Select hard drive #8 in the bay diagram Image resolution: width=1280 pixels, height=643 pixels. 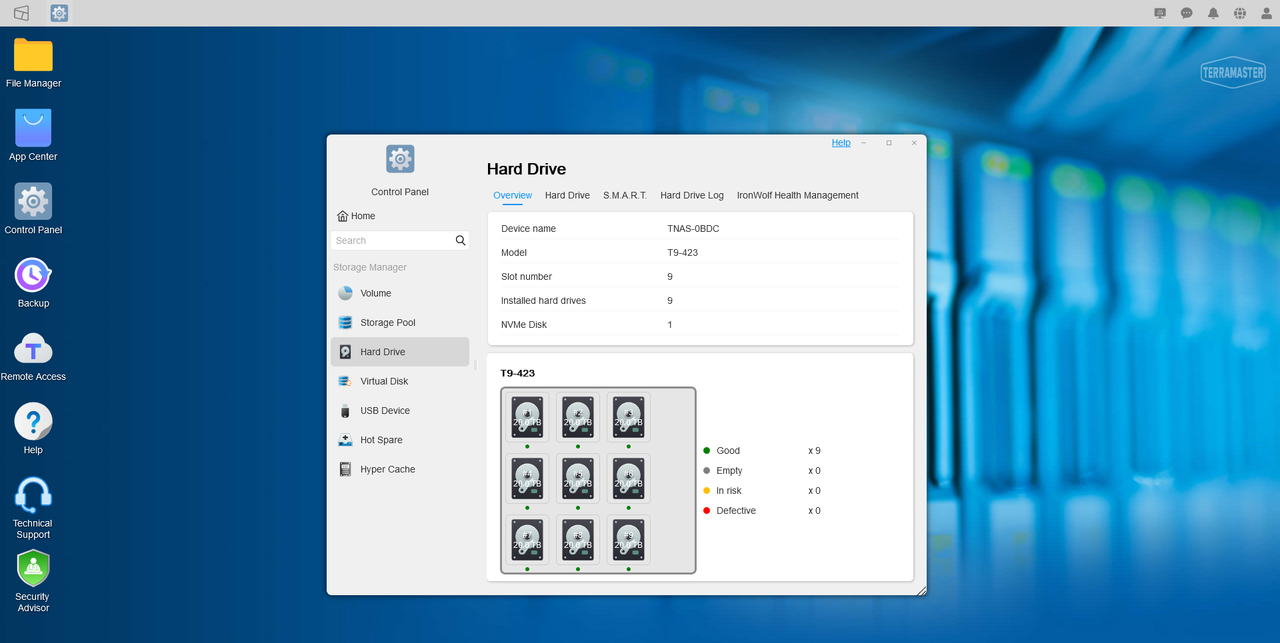click(x=578, y=539)
